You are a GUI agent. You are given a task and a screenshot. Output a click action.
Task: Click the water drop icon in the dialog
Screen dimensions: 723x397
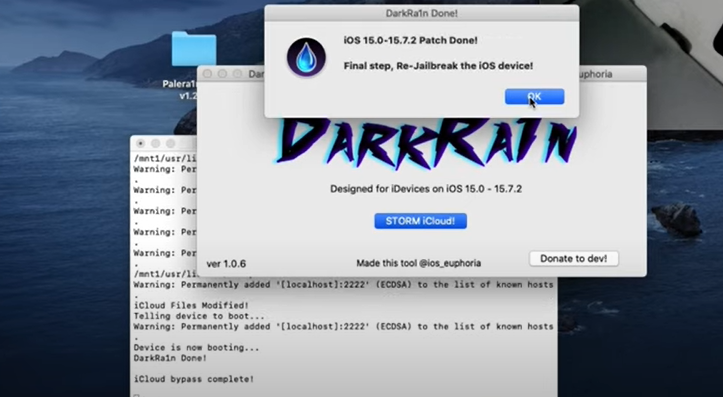[306, 57]
